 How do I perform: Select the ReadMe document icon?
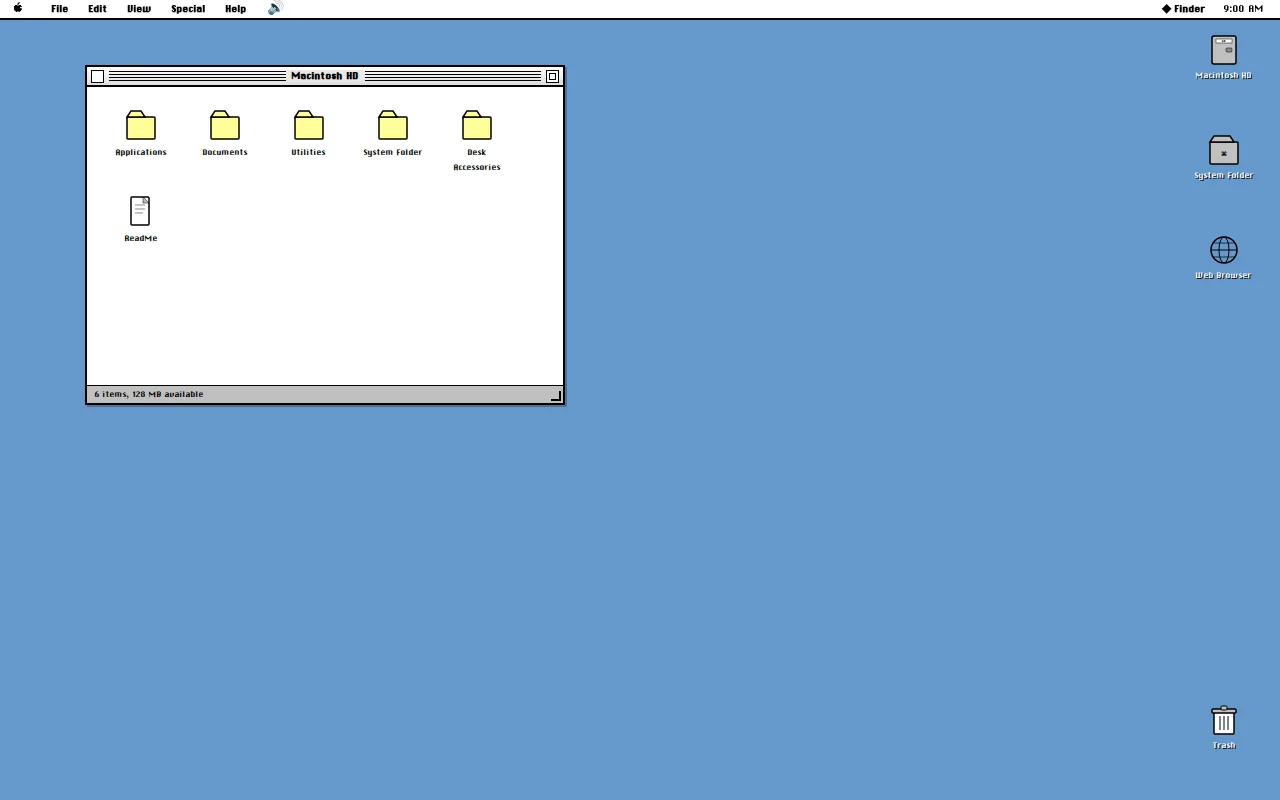click(140, 211)
